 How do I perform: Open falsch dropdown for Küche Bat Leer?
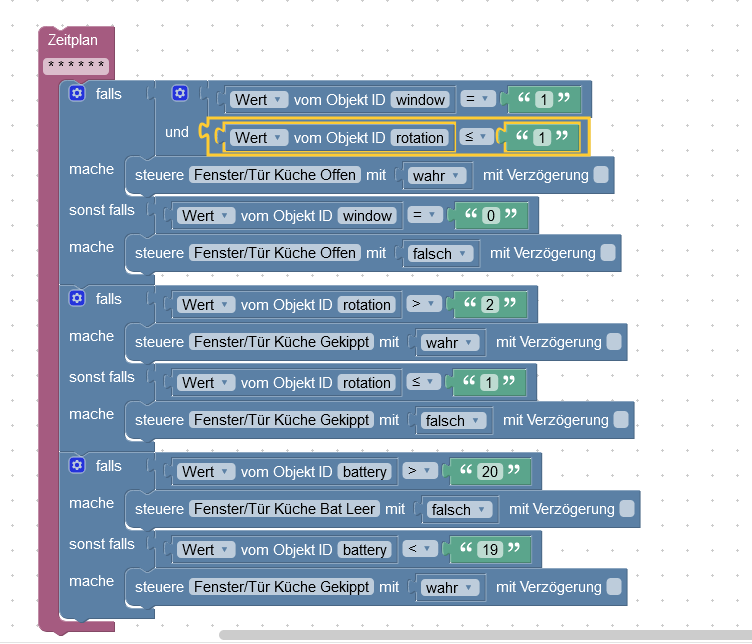[x=459, y=509]
